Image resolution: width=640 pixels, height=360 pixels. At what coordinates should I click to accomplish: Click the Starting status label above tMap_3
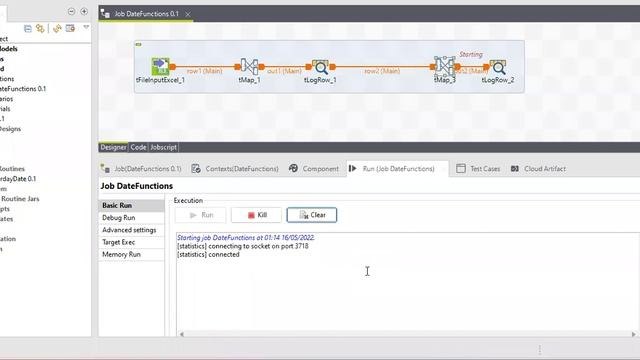(x=471, y=54)
